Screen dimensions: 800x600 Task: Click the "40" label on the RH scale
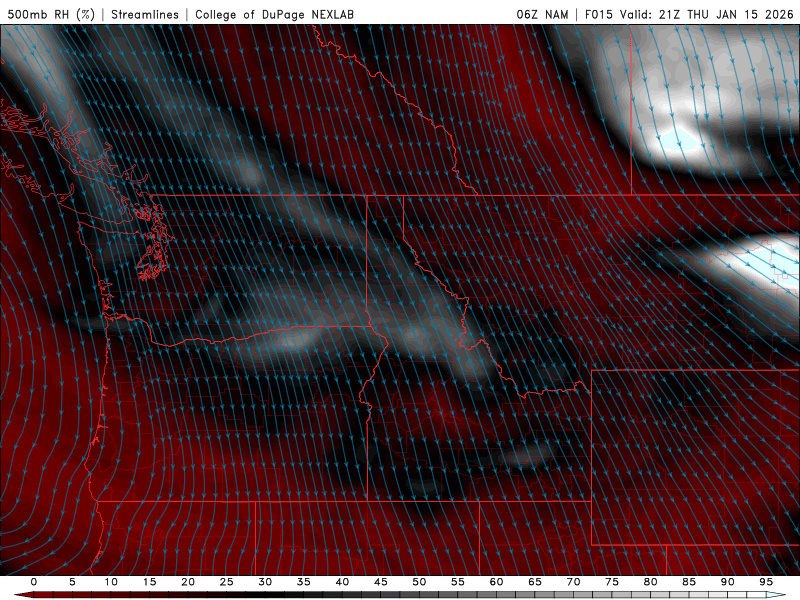coord(342,582)
